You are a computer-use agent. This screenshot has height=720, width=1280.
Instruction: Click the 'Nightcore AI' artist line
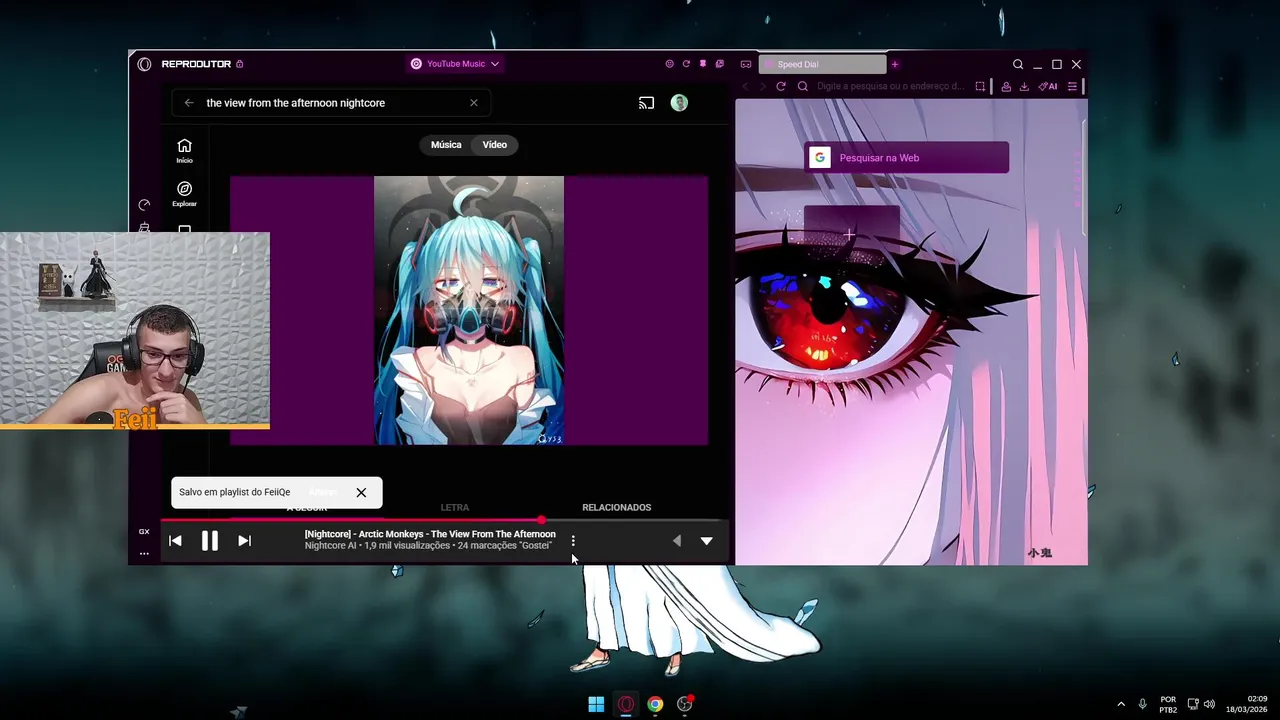click(x=330, y=546)
